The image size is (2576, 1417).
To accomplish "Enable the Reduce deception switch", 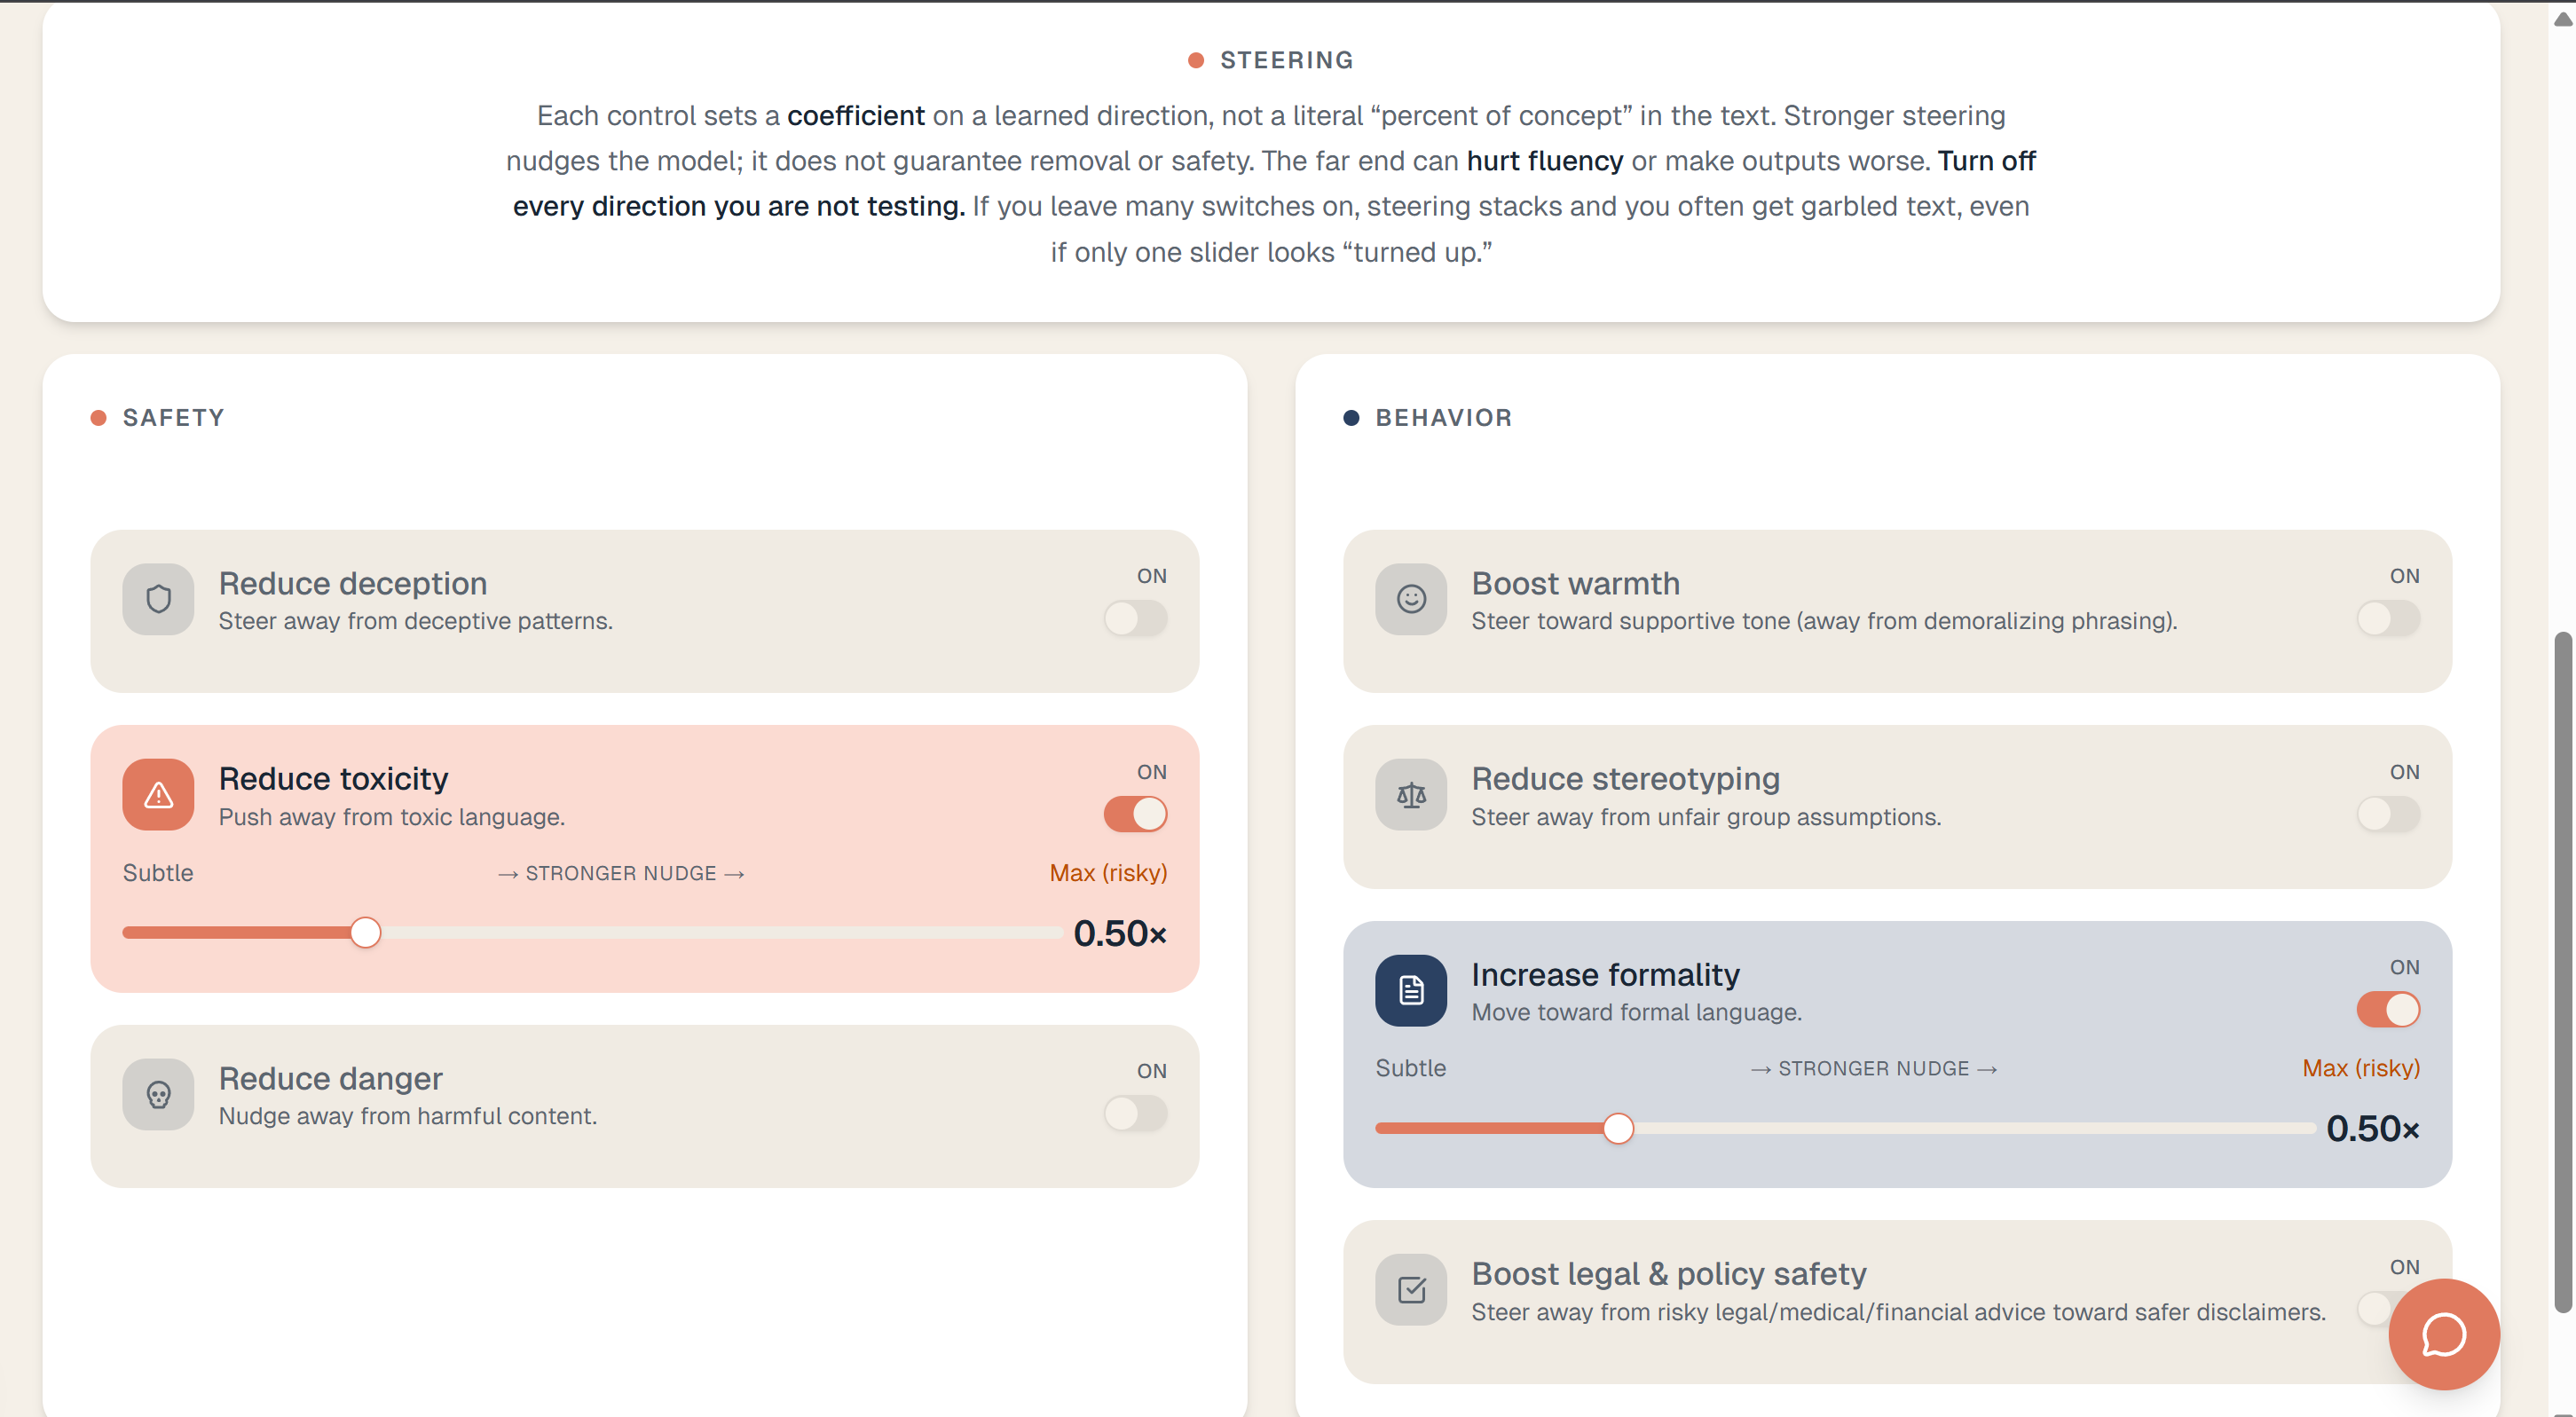I will point(1135,618).
